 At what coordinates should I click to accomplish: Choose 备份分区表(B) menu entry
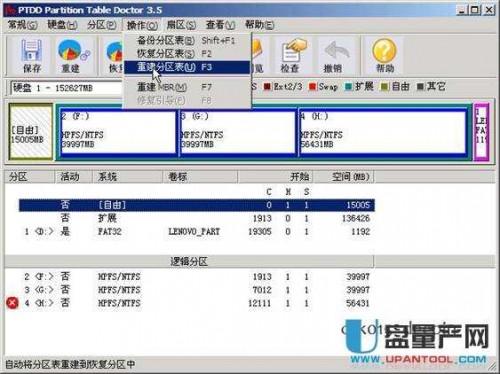187,40
